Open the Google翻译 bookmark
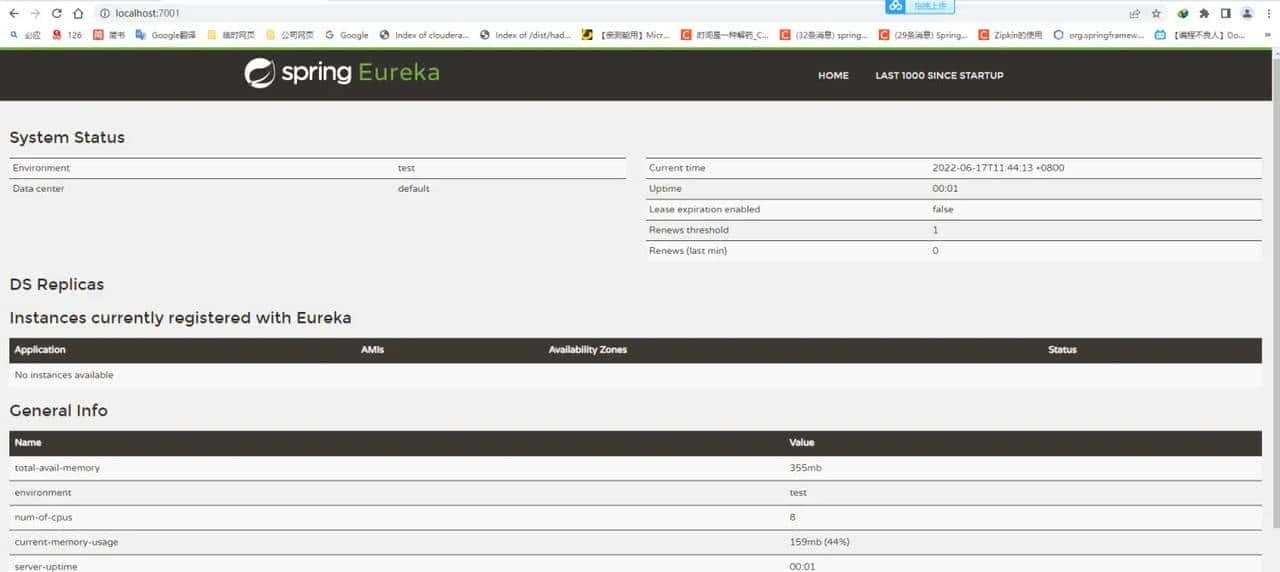Image resolution: width=1280 pixels, height=572 pixels. coord(166,35)
